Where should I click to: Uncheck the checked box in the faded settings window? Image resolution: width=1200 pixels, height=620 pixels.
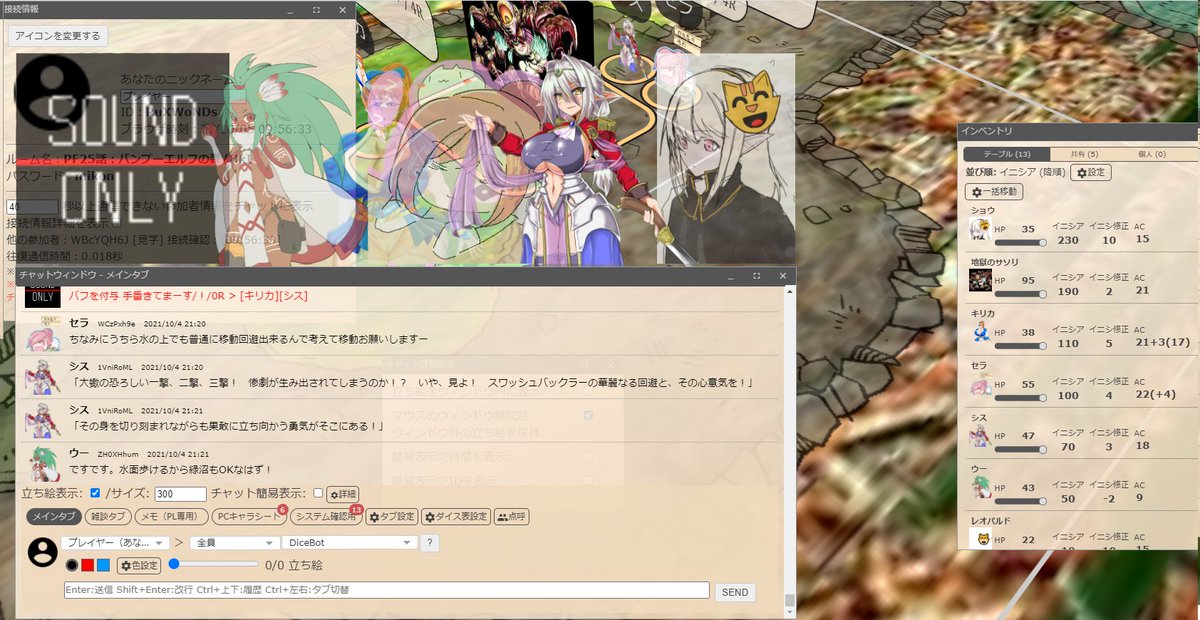point(587,413)
